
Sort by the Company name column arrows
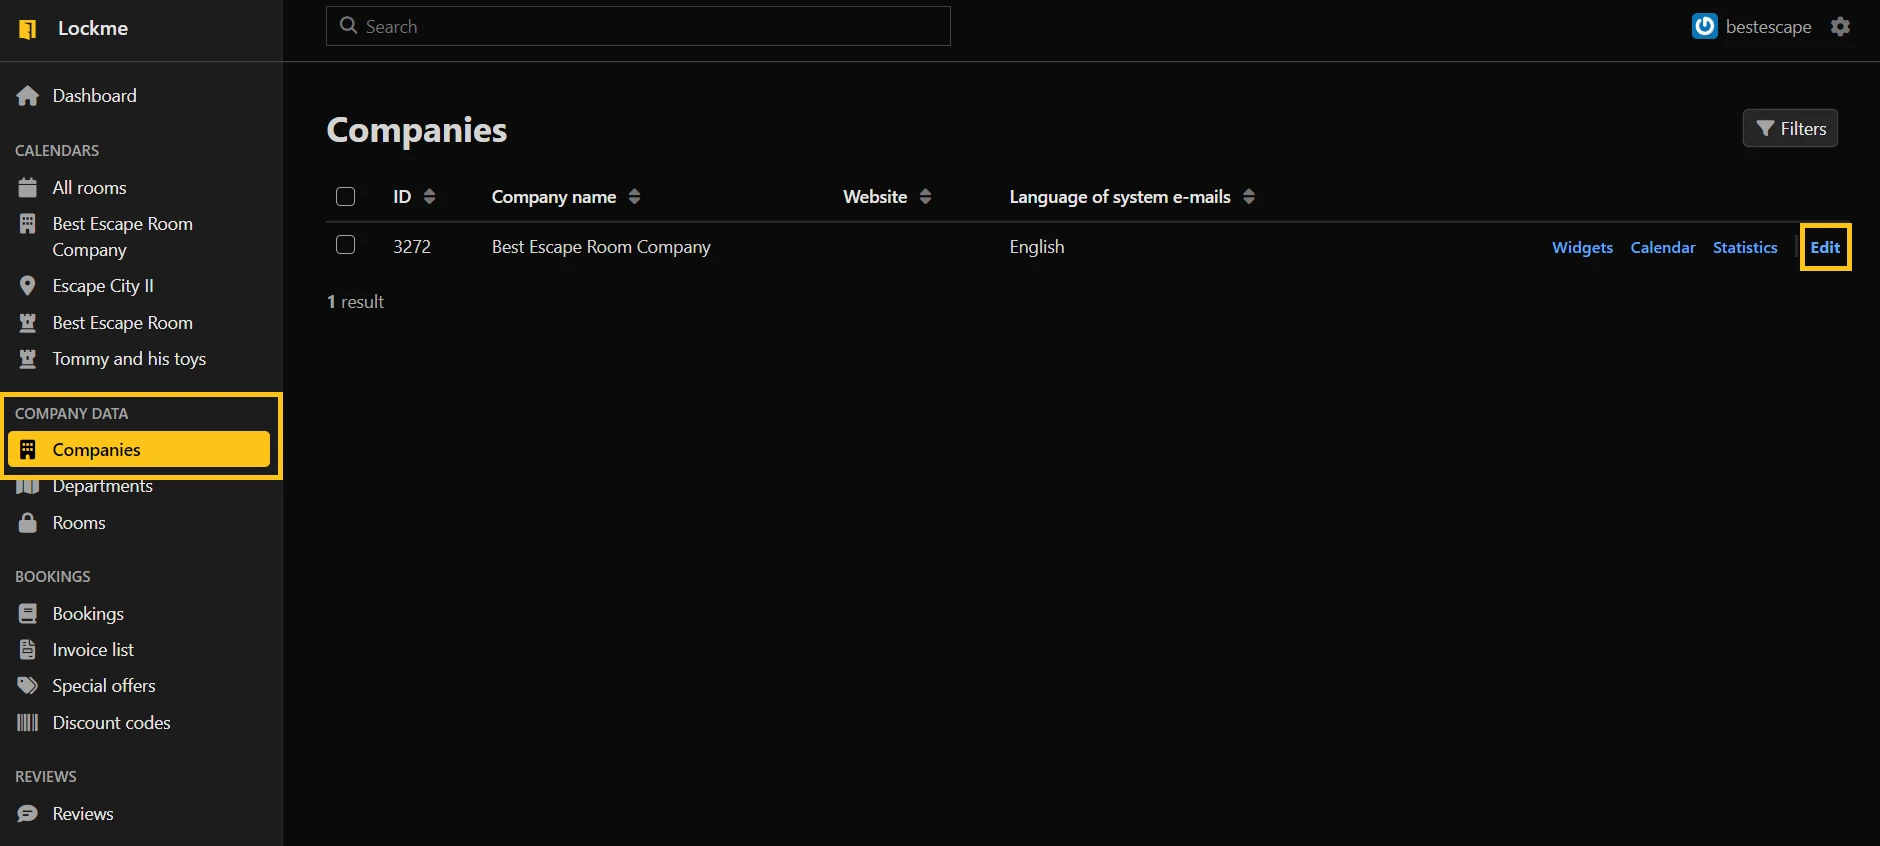[634, 197]
